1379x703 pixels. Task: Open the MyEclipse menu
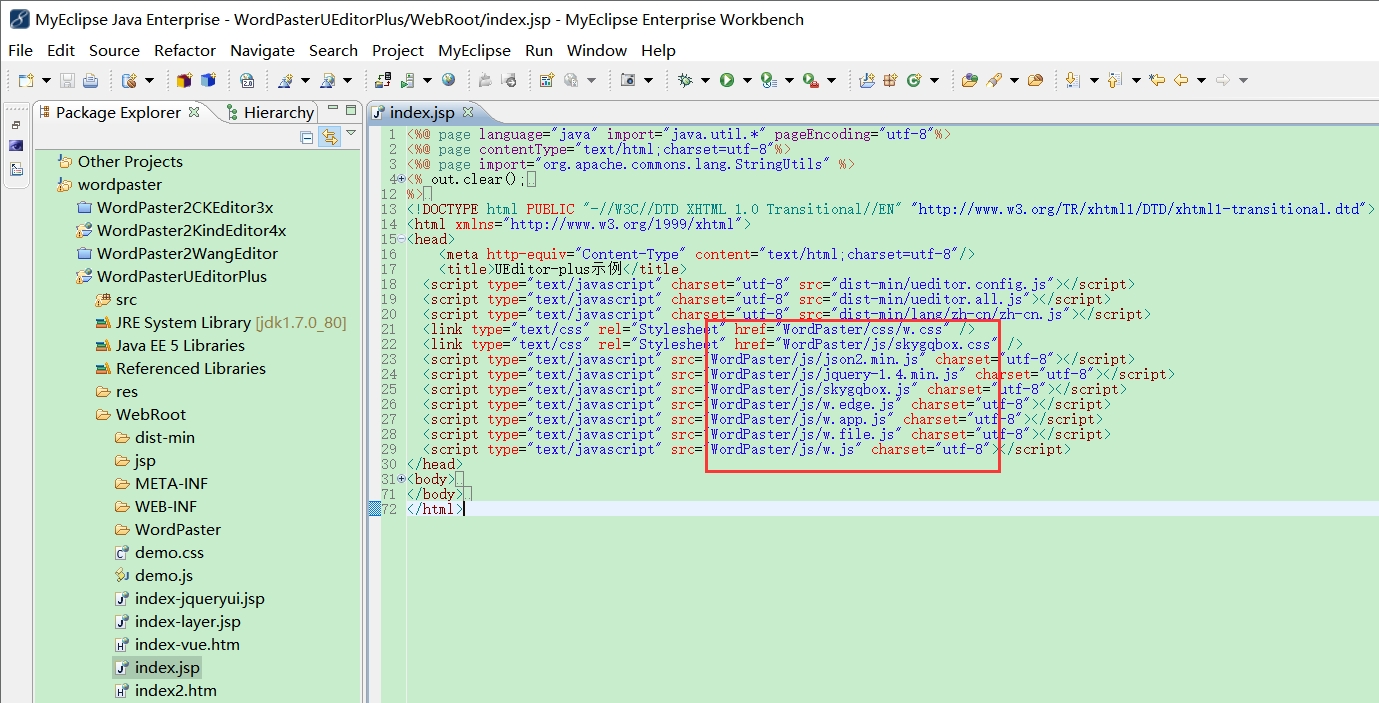[474, 50]
